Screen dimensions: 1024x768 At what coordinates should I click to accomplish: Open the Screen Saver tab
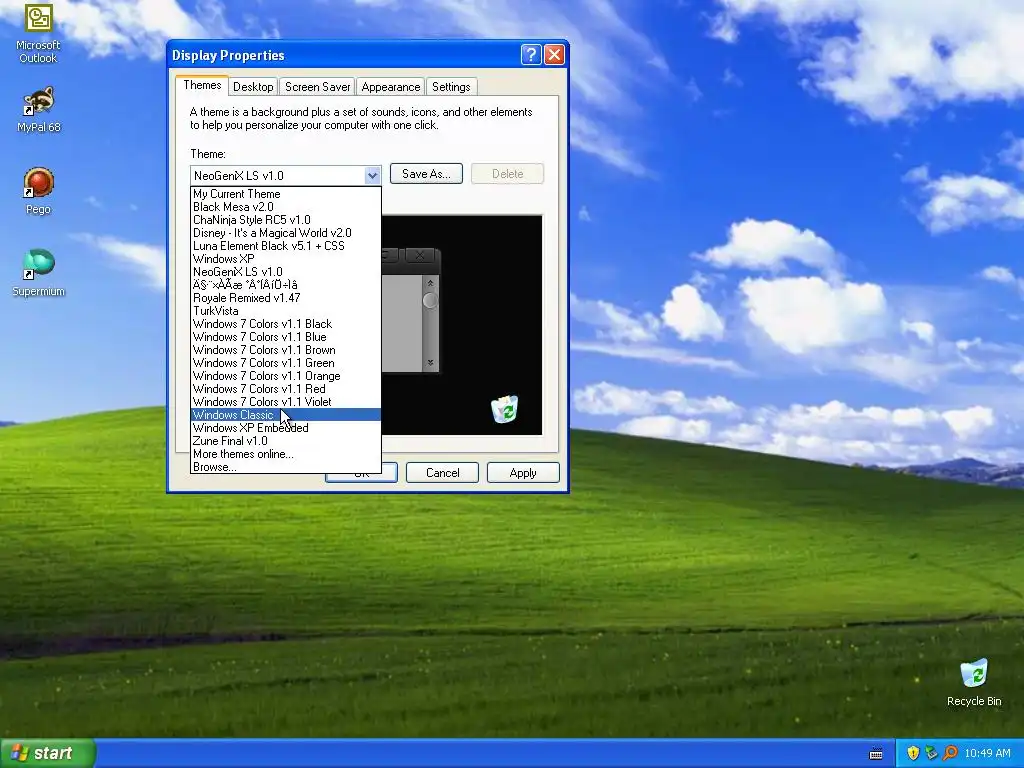tap(317, 87)
